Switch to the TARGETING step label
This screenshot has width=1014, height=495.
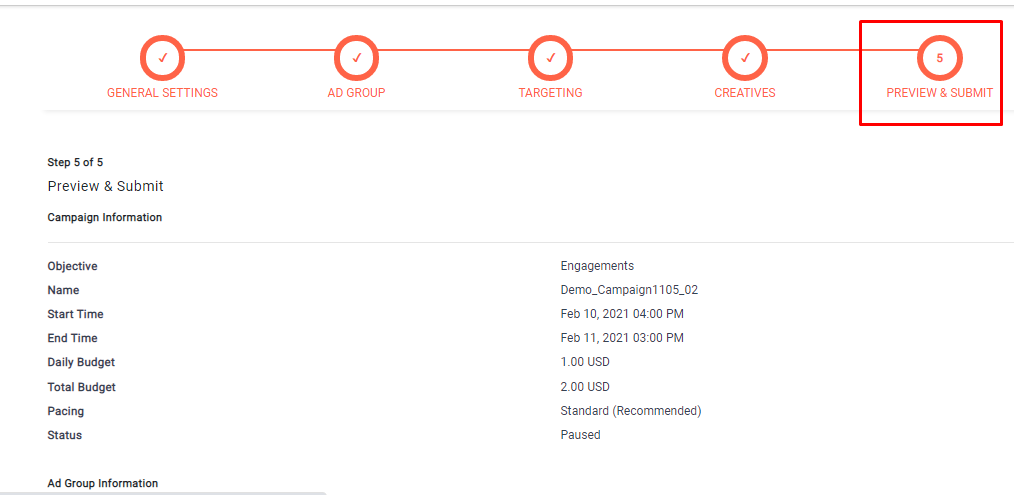550,93
